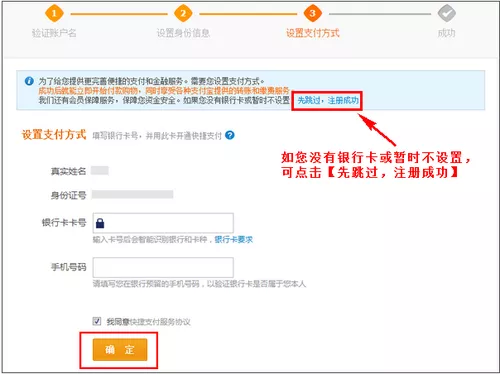
Task: Open the help question mark next to 设置支付方式
Action: [x=230, y=135]
